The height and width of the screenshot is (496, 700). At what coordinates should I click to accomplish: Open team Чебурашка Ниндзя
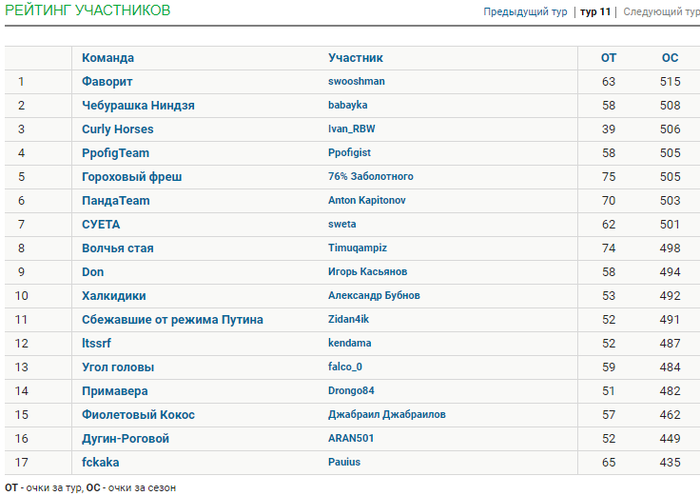click(138, 105)
